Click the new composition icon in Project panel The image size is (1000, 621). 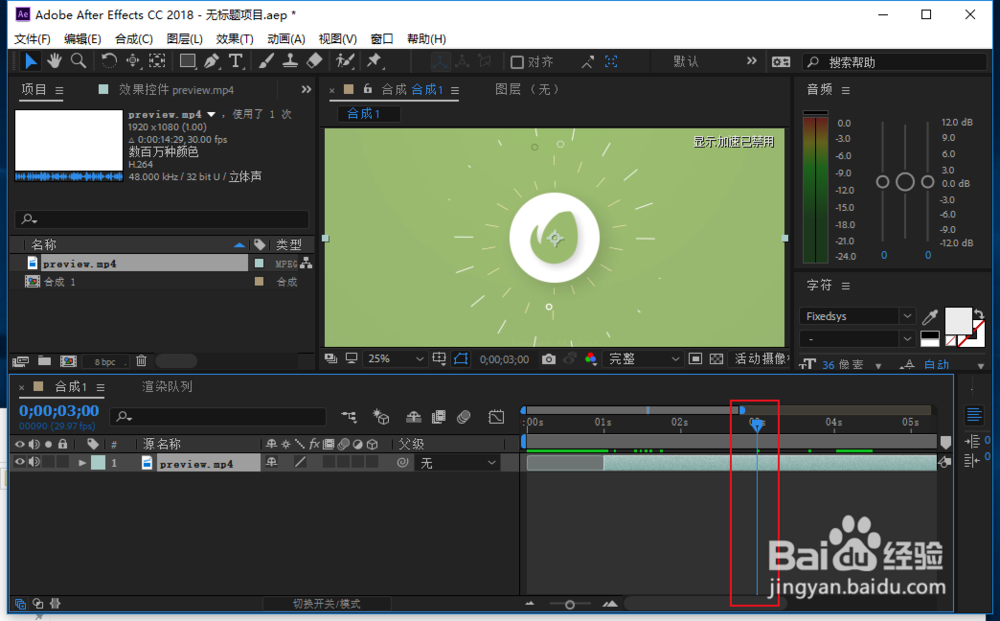click(68, 361)
